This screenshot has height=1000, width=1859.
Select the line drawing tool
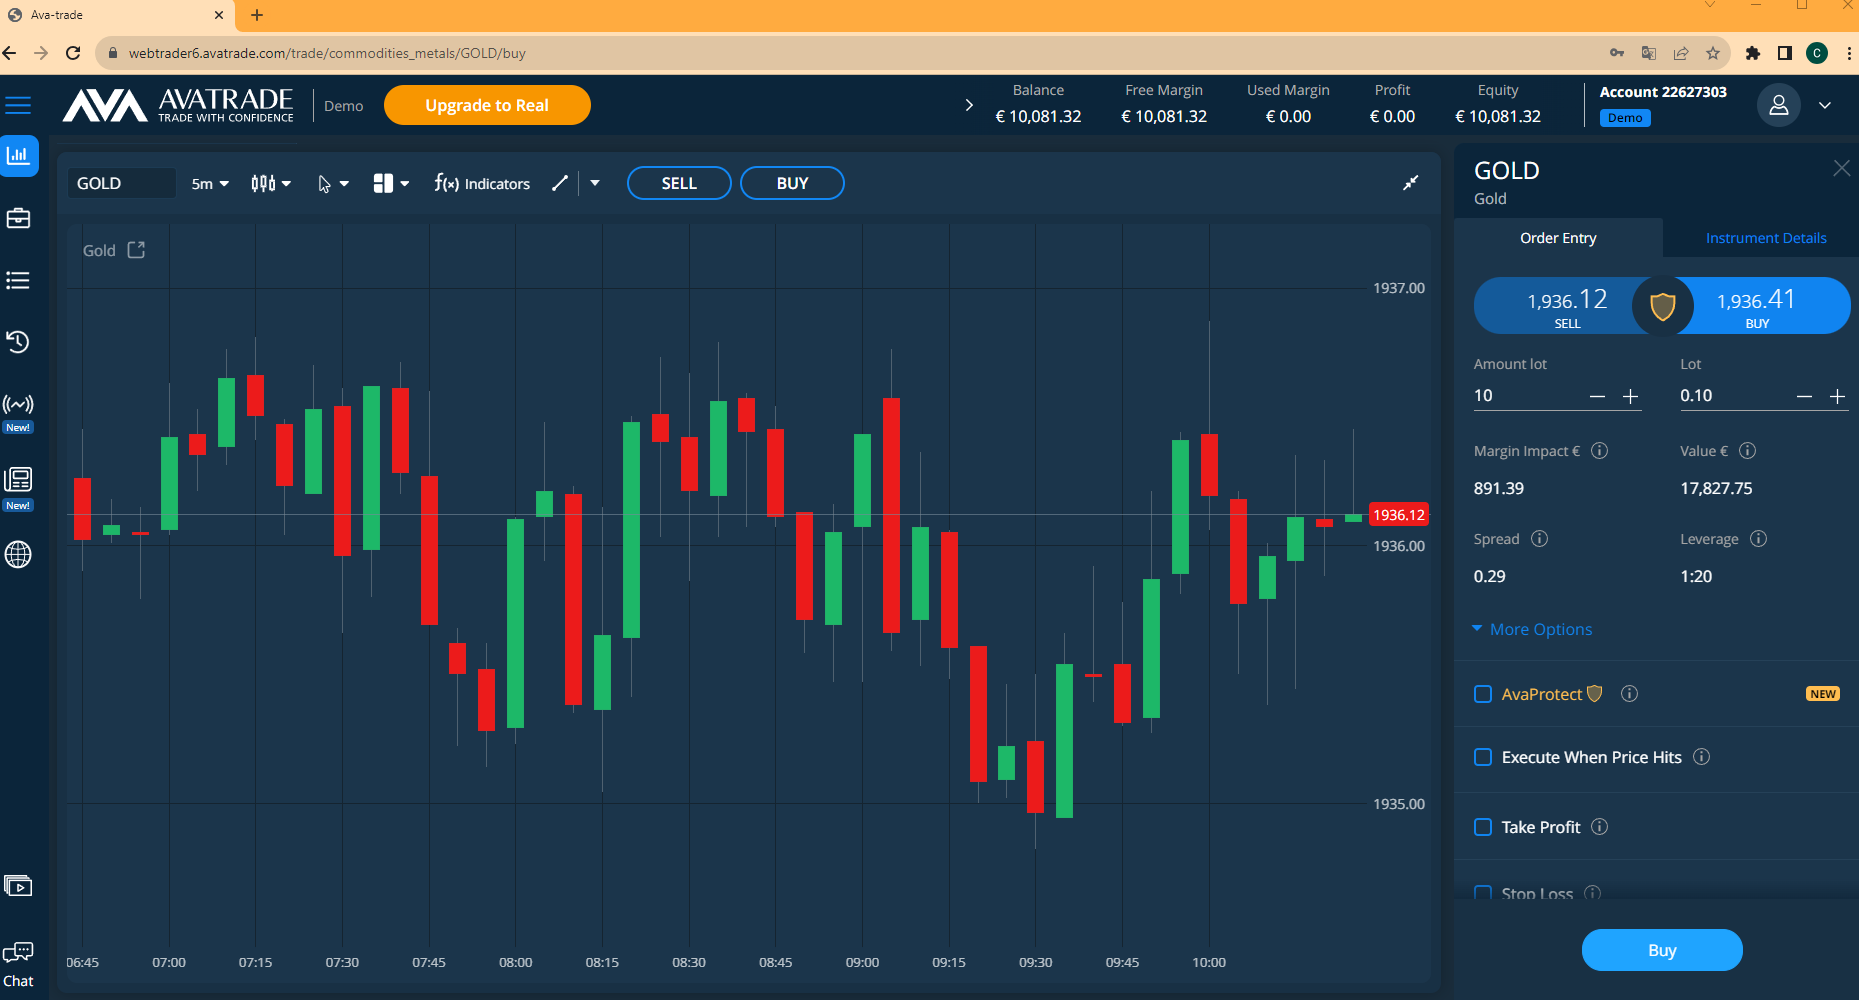(560, 183)
